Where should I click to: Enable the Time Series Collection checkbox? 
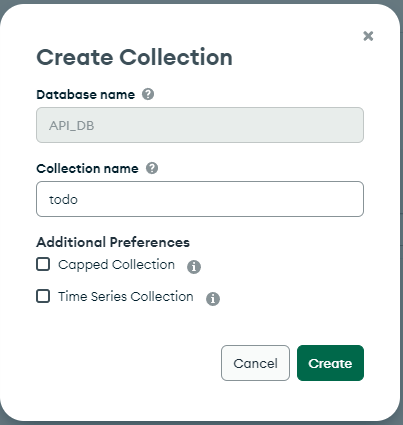pos(43,296)
